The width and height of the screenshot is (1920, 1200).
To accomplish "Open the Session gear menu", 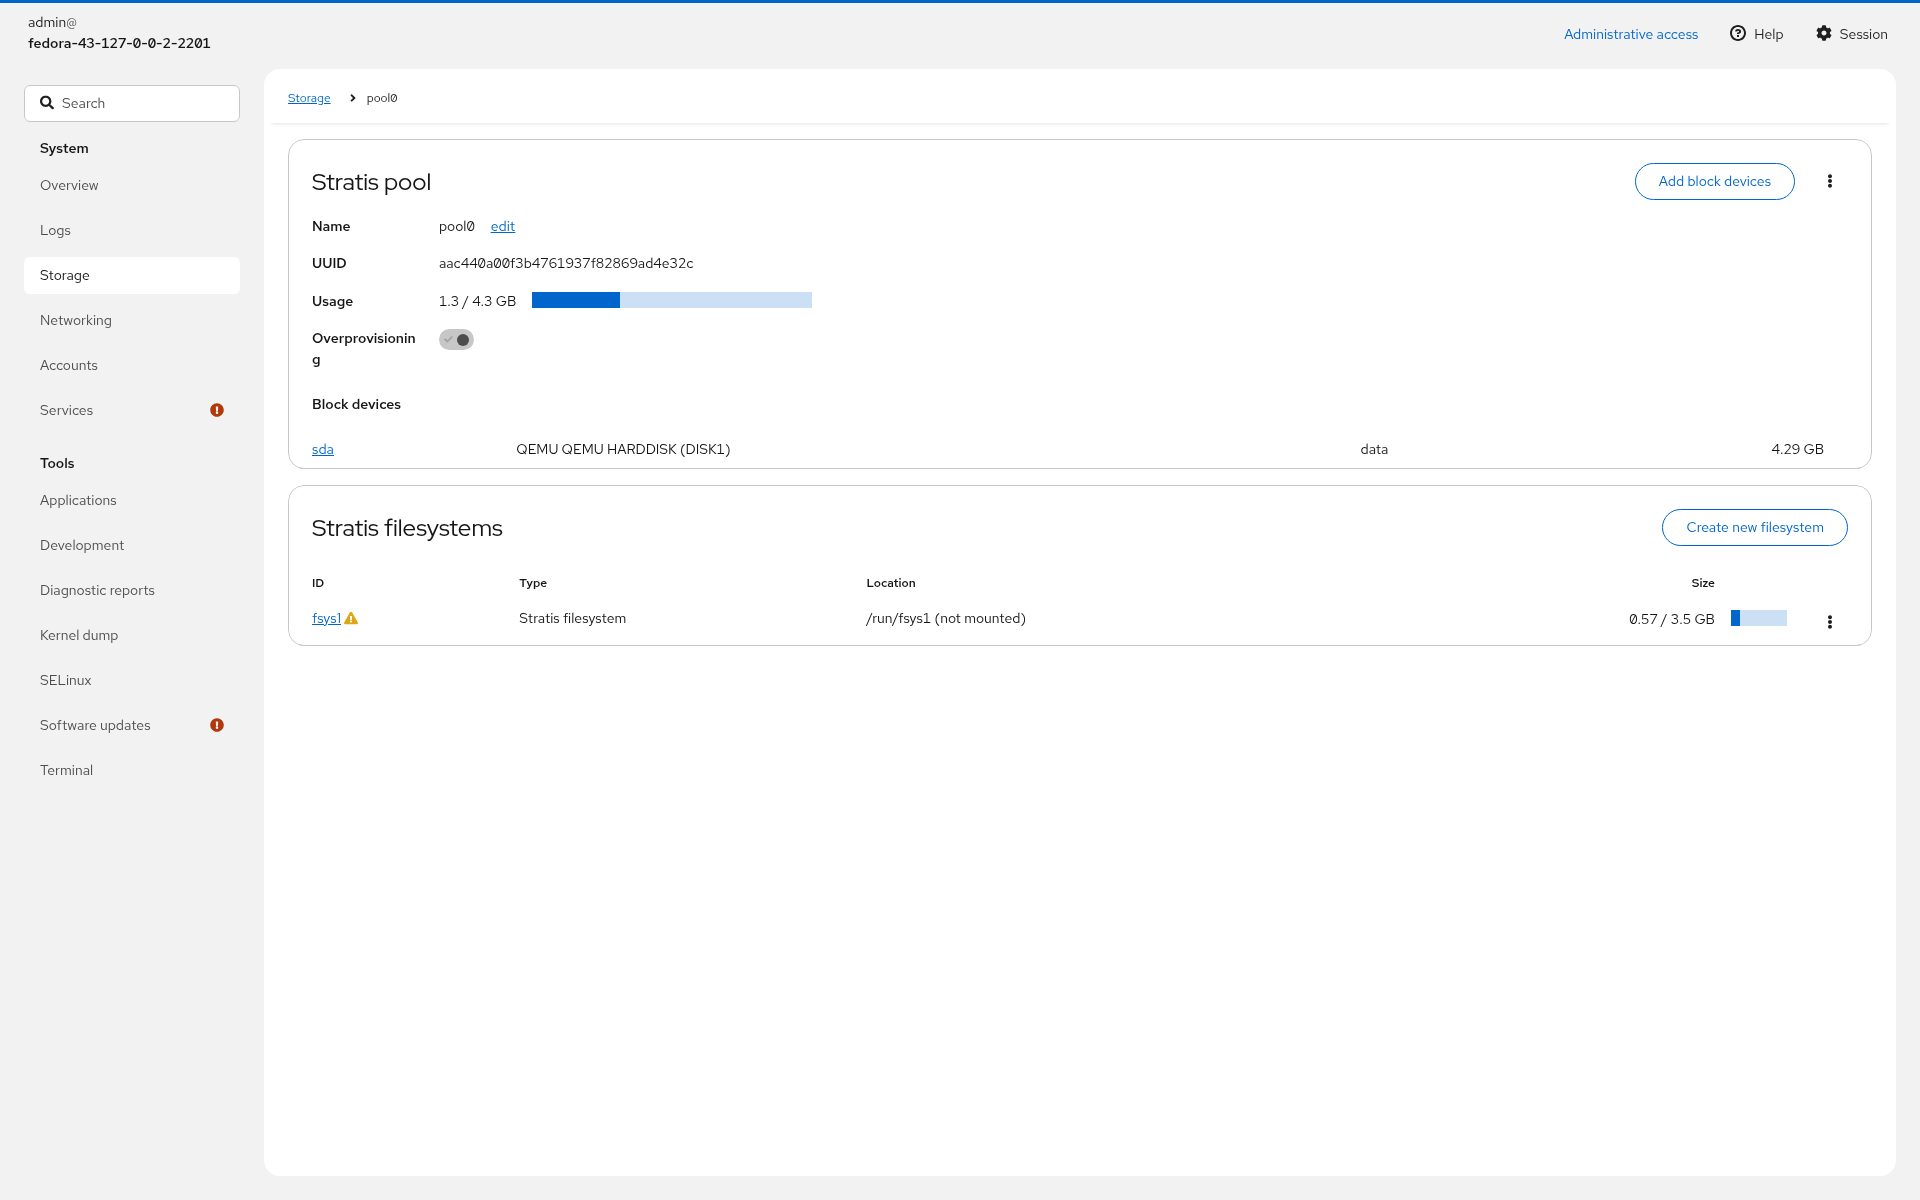I will tap(1852, 34).
